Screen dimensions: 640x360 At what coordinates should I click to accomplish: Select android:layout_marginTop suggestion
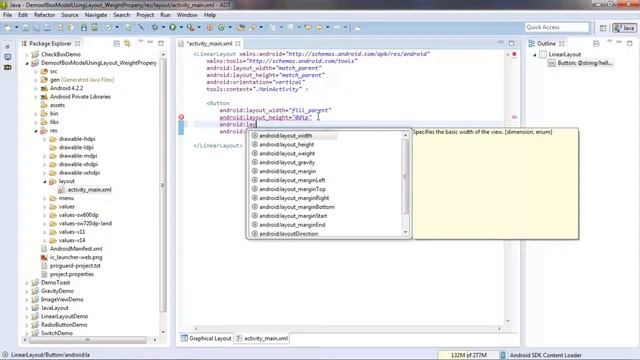click(292, 189)
